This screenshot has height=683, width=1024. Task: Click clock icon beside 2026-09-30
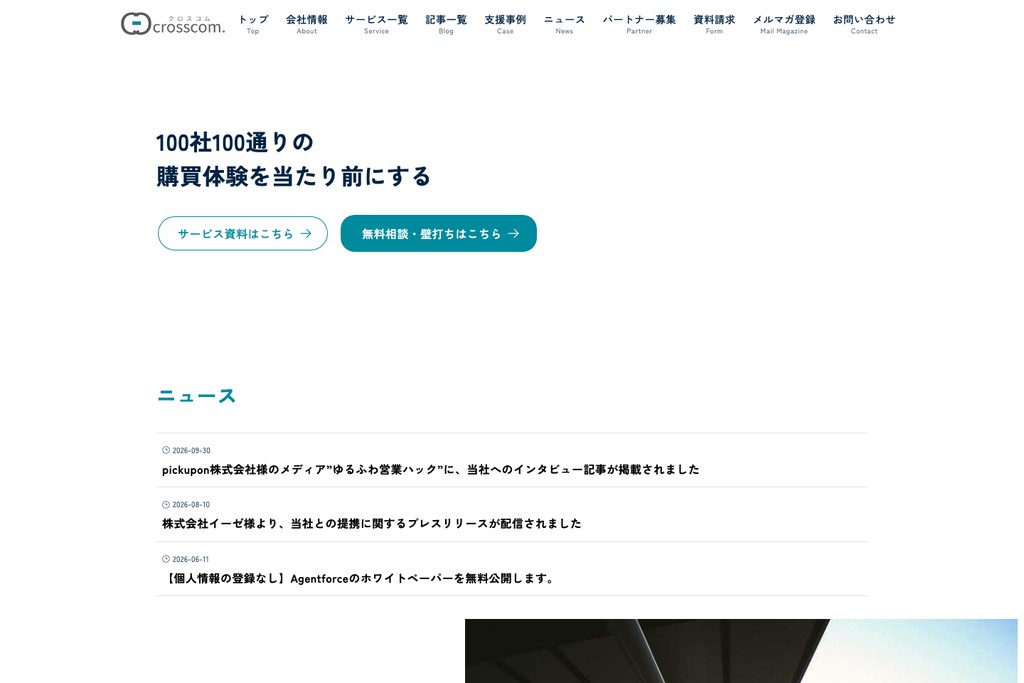(166, 450)
